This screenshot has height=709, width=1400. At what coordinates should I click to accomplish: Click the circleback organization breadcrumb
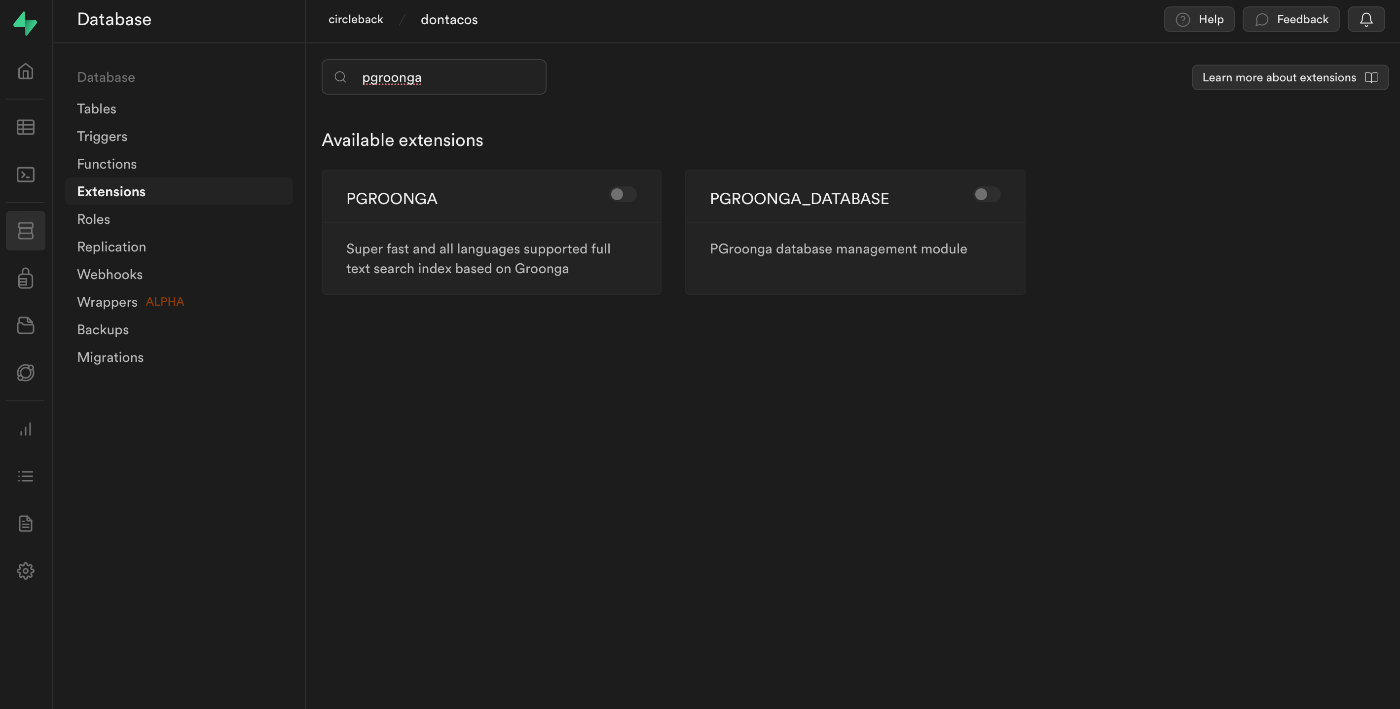pyautogui.click(x=356, y=19)
